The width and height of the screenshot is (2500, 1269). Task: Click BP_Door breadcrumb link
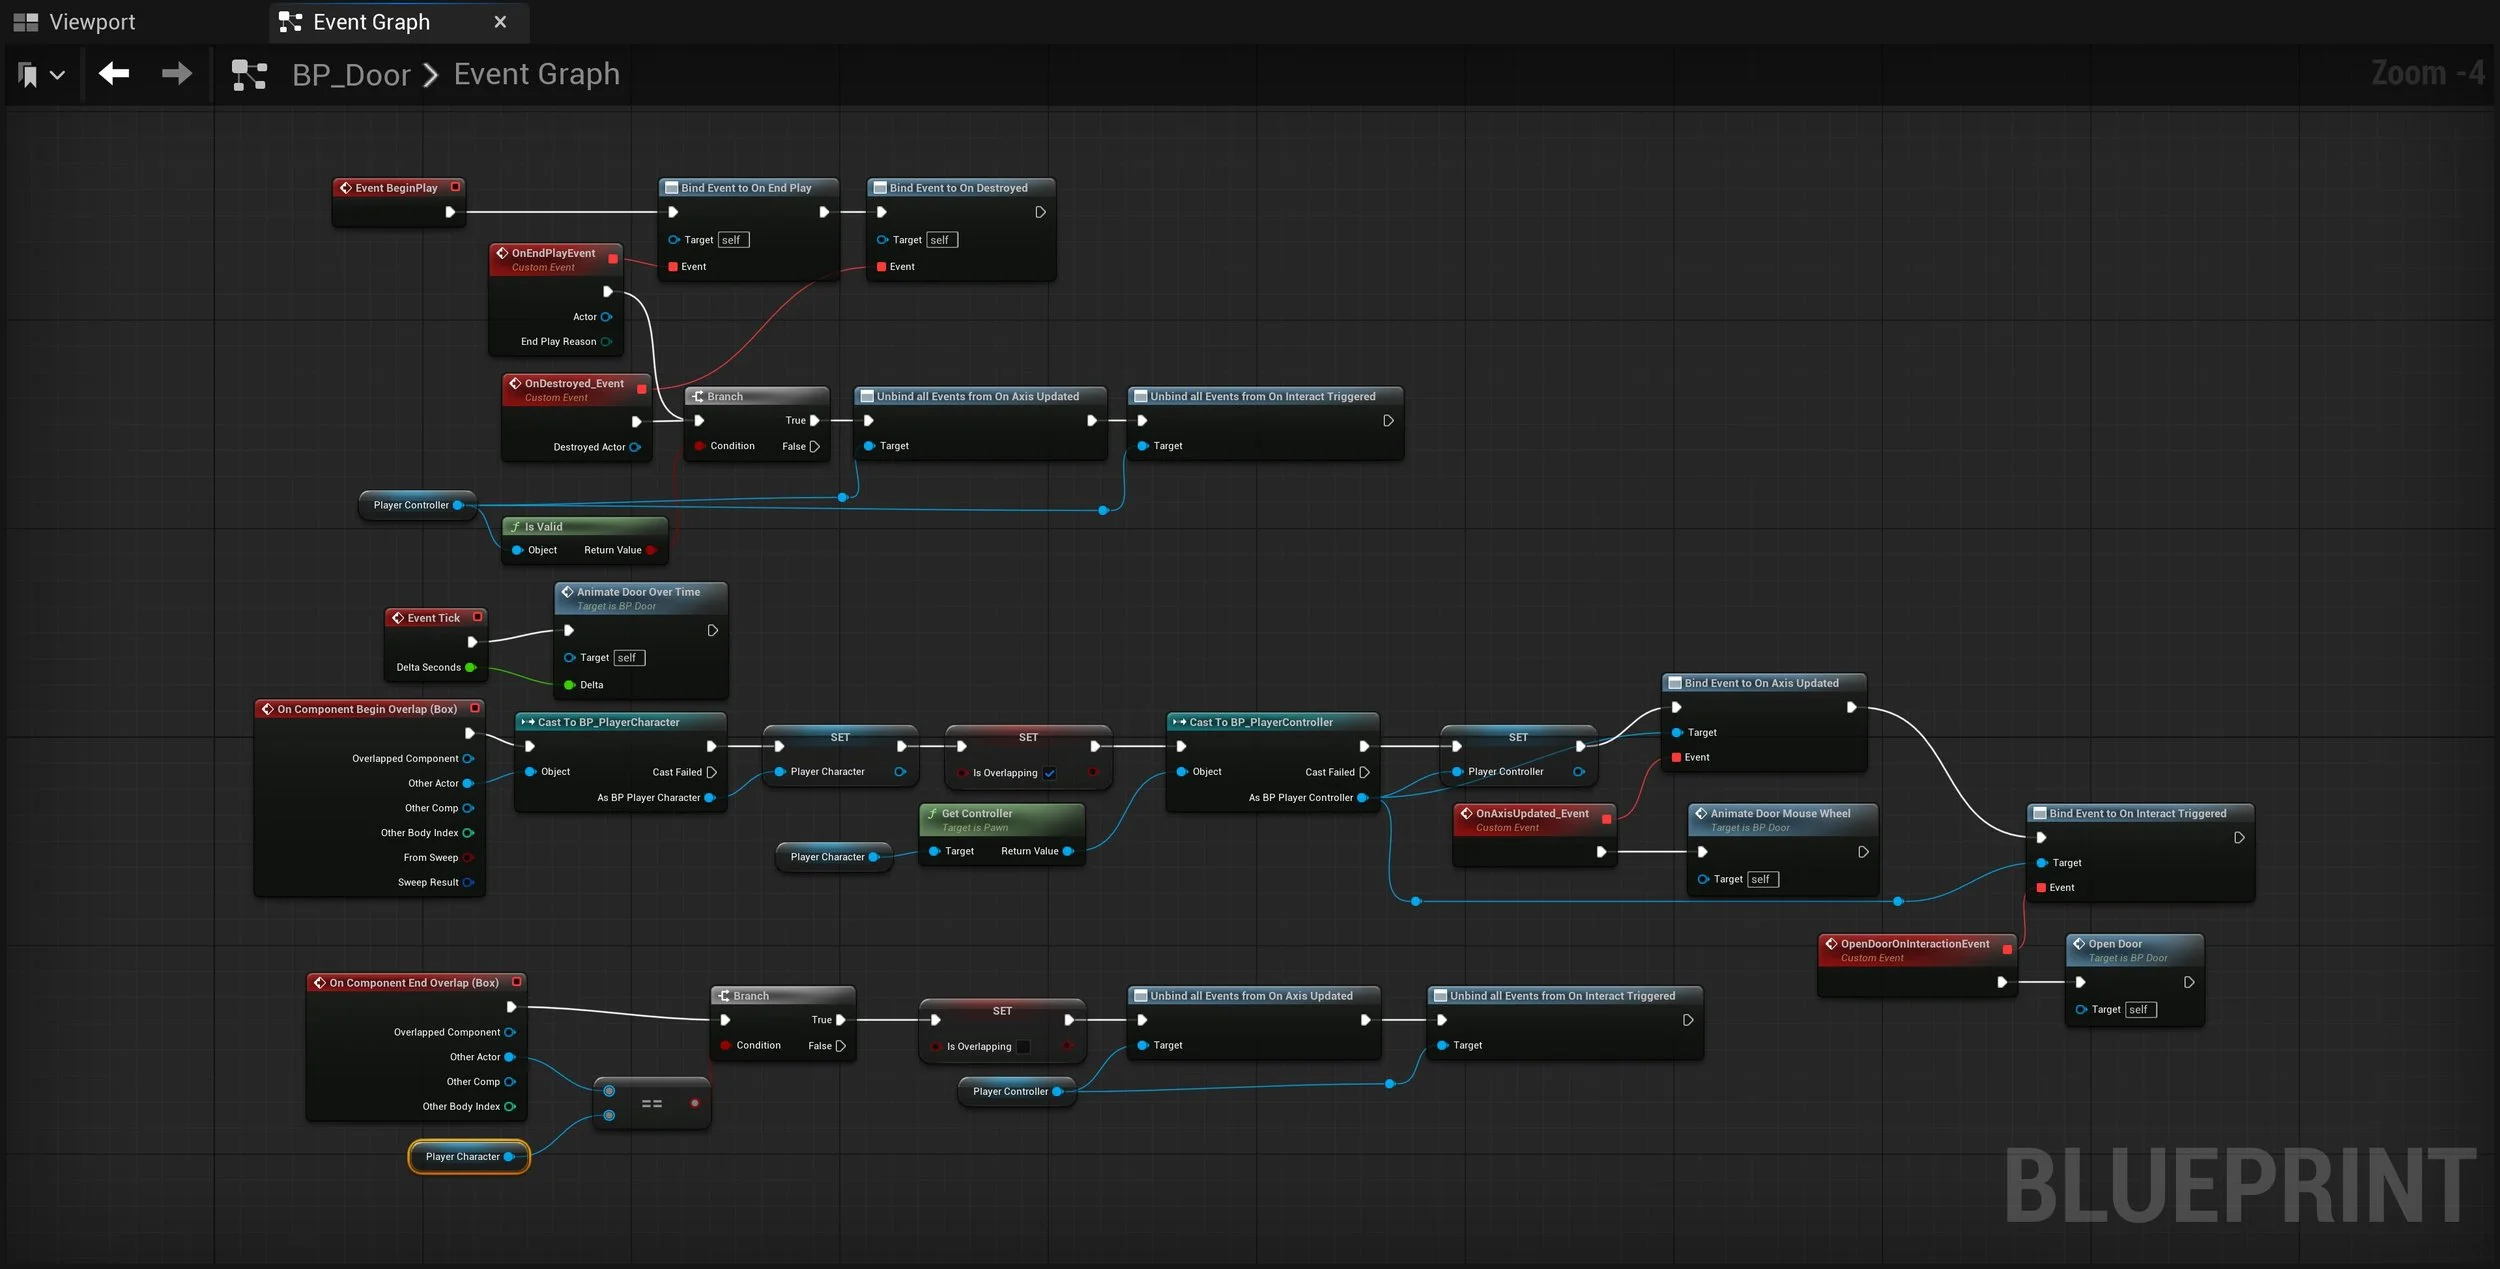click(351, 75)
